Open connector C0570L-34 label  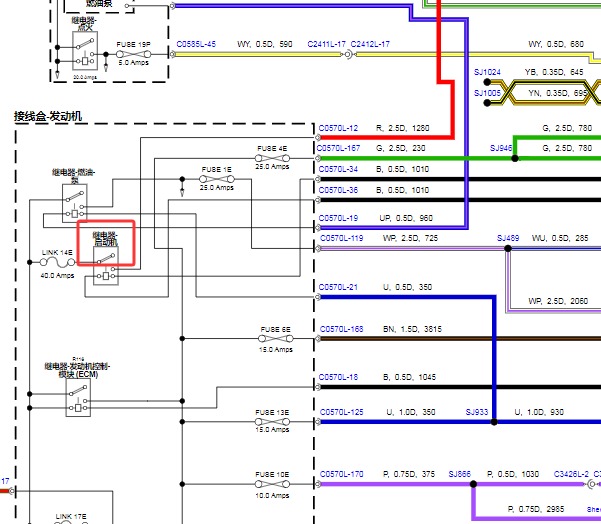coord(338,169)
